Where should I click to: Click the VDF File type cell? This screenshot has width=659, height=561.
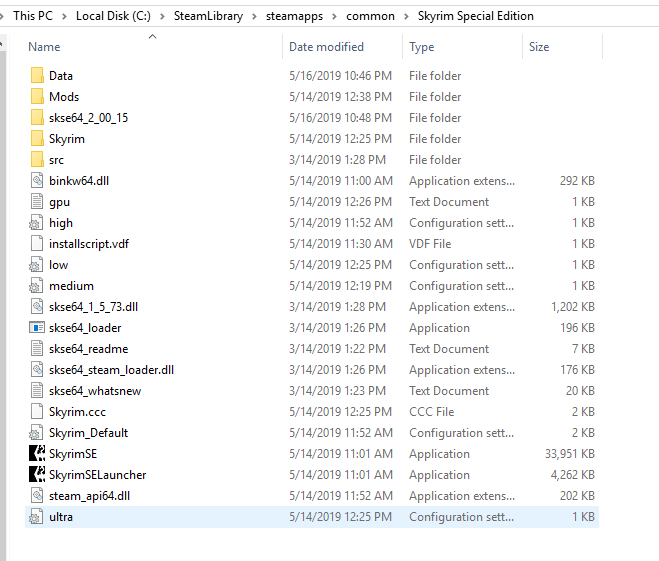[x=430, y=244]
